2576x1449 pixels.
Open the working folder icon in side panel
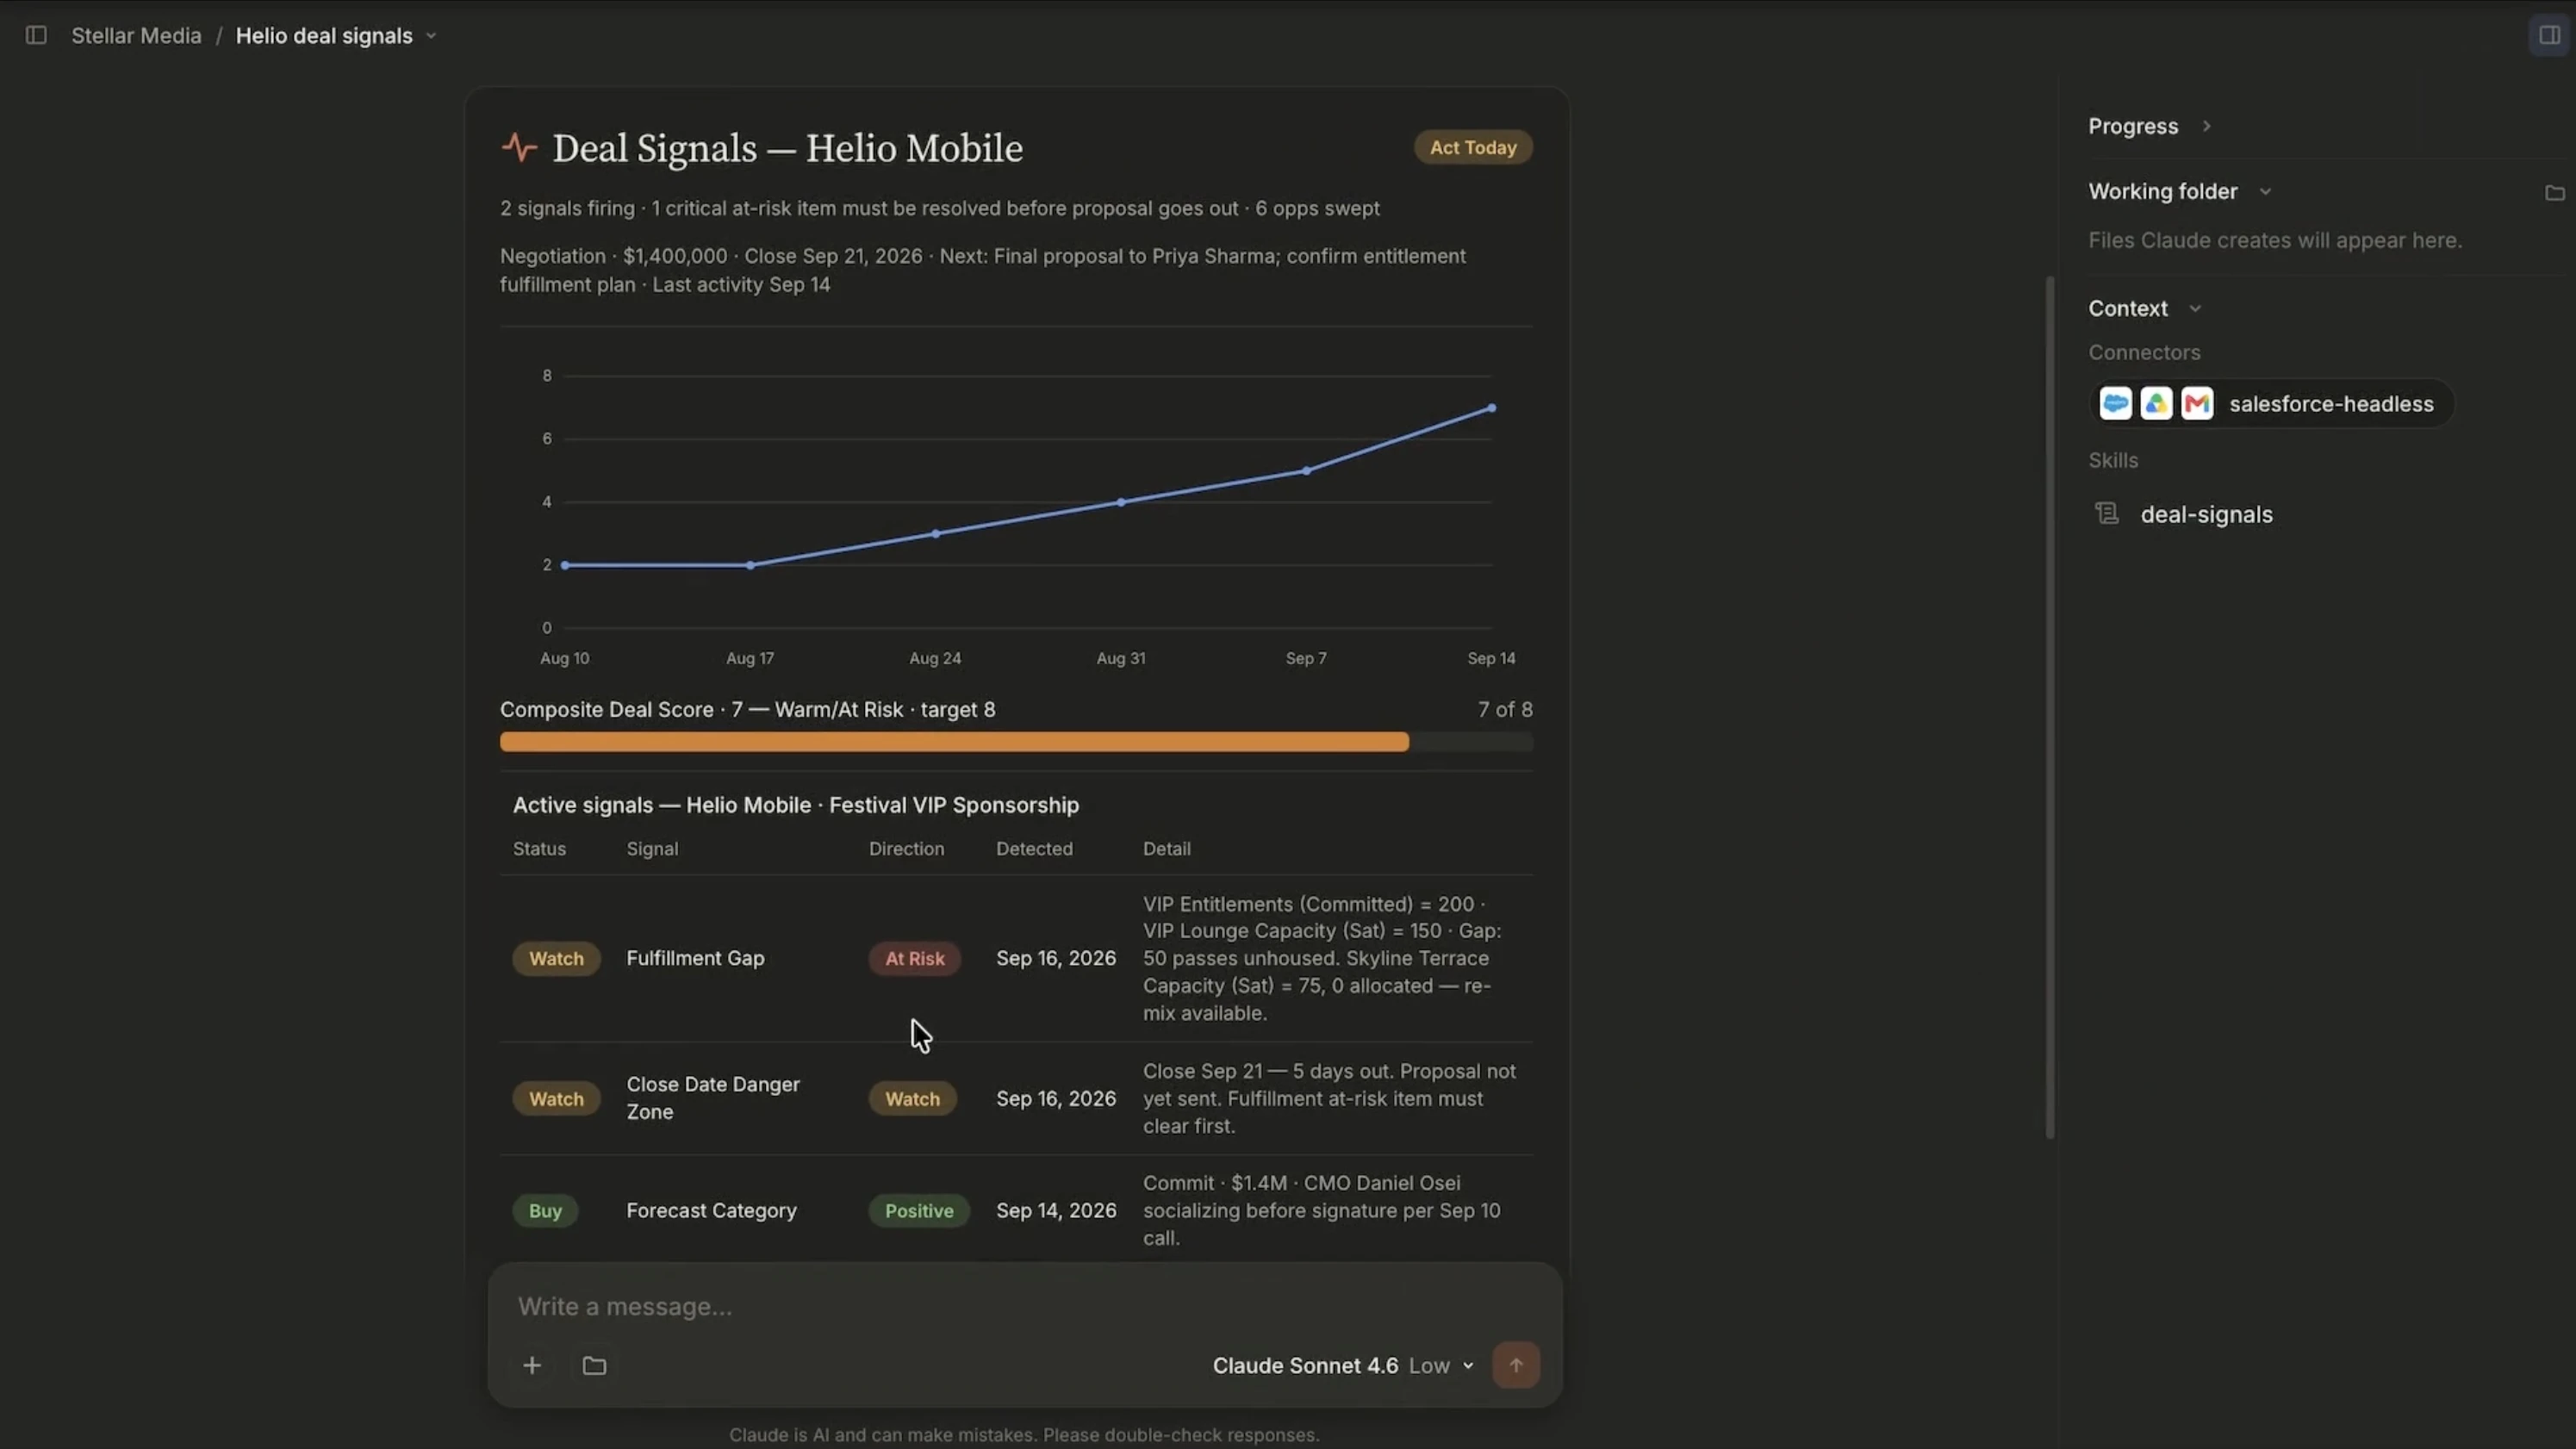pos(2555,192)
